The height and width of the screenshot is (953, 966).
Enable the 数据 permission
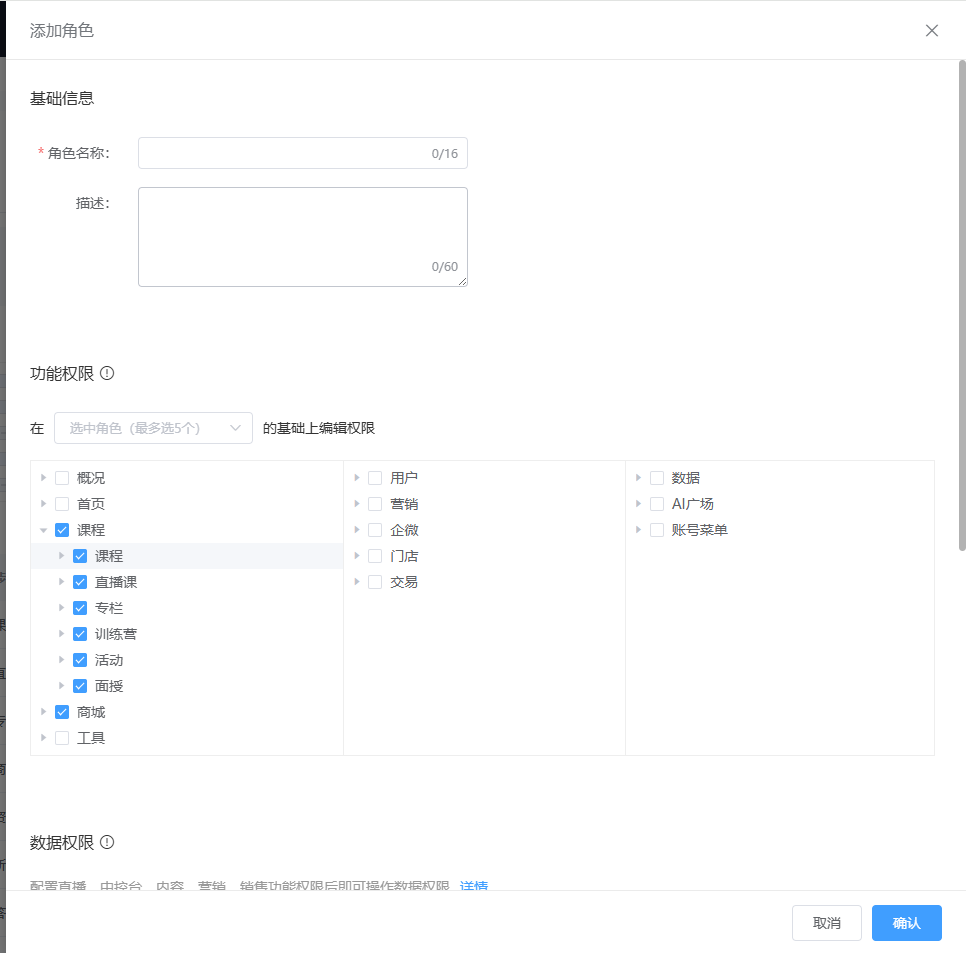[x=657, y=477]
